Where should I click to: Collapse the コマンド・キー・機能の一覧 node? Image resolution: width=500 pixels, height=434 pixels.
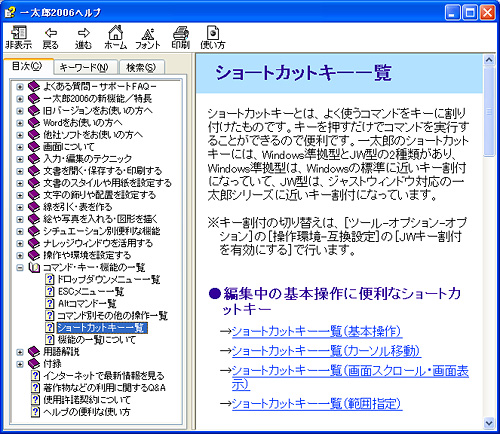pos(20,267)
